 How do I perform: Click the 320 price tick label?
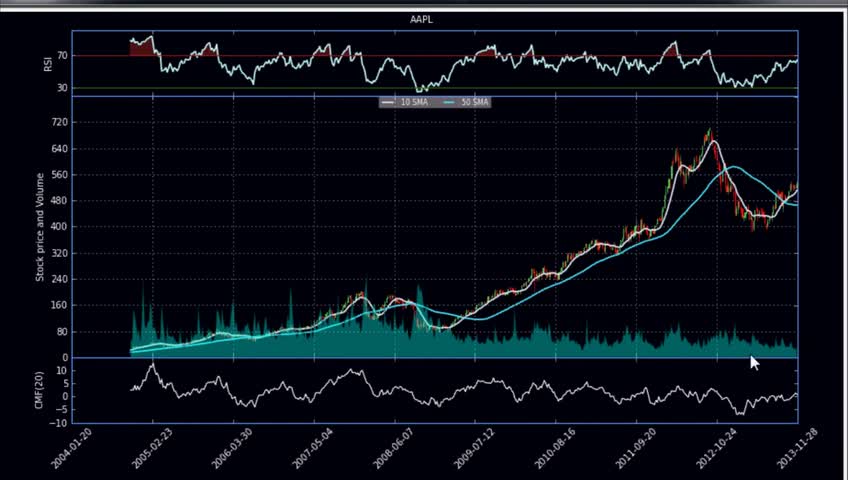(60, 253)
